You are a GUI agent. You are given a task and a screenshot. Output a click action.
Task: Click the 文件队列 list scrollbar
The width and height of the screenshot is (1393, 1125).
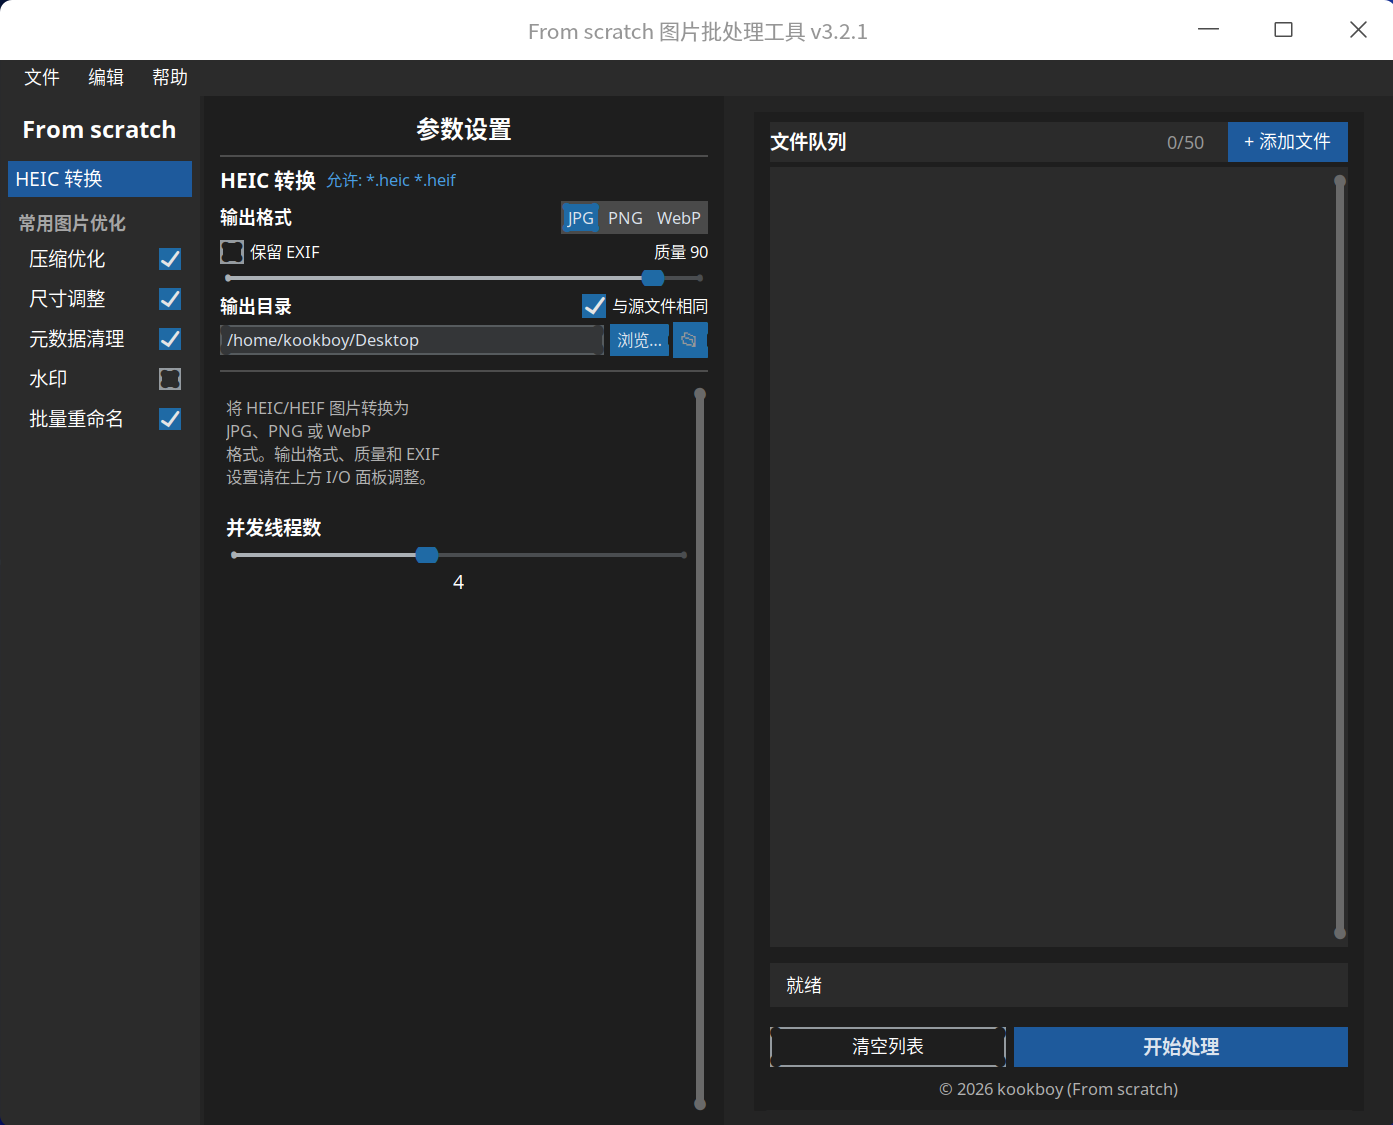point(1340,557)
